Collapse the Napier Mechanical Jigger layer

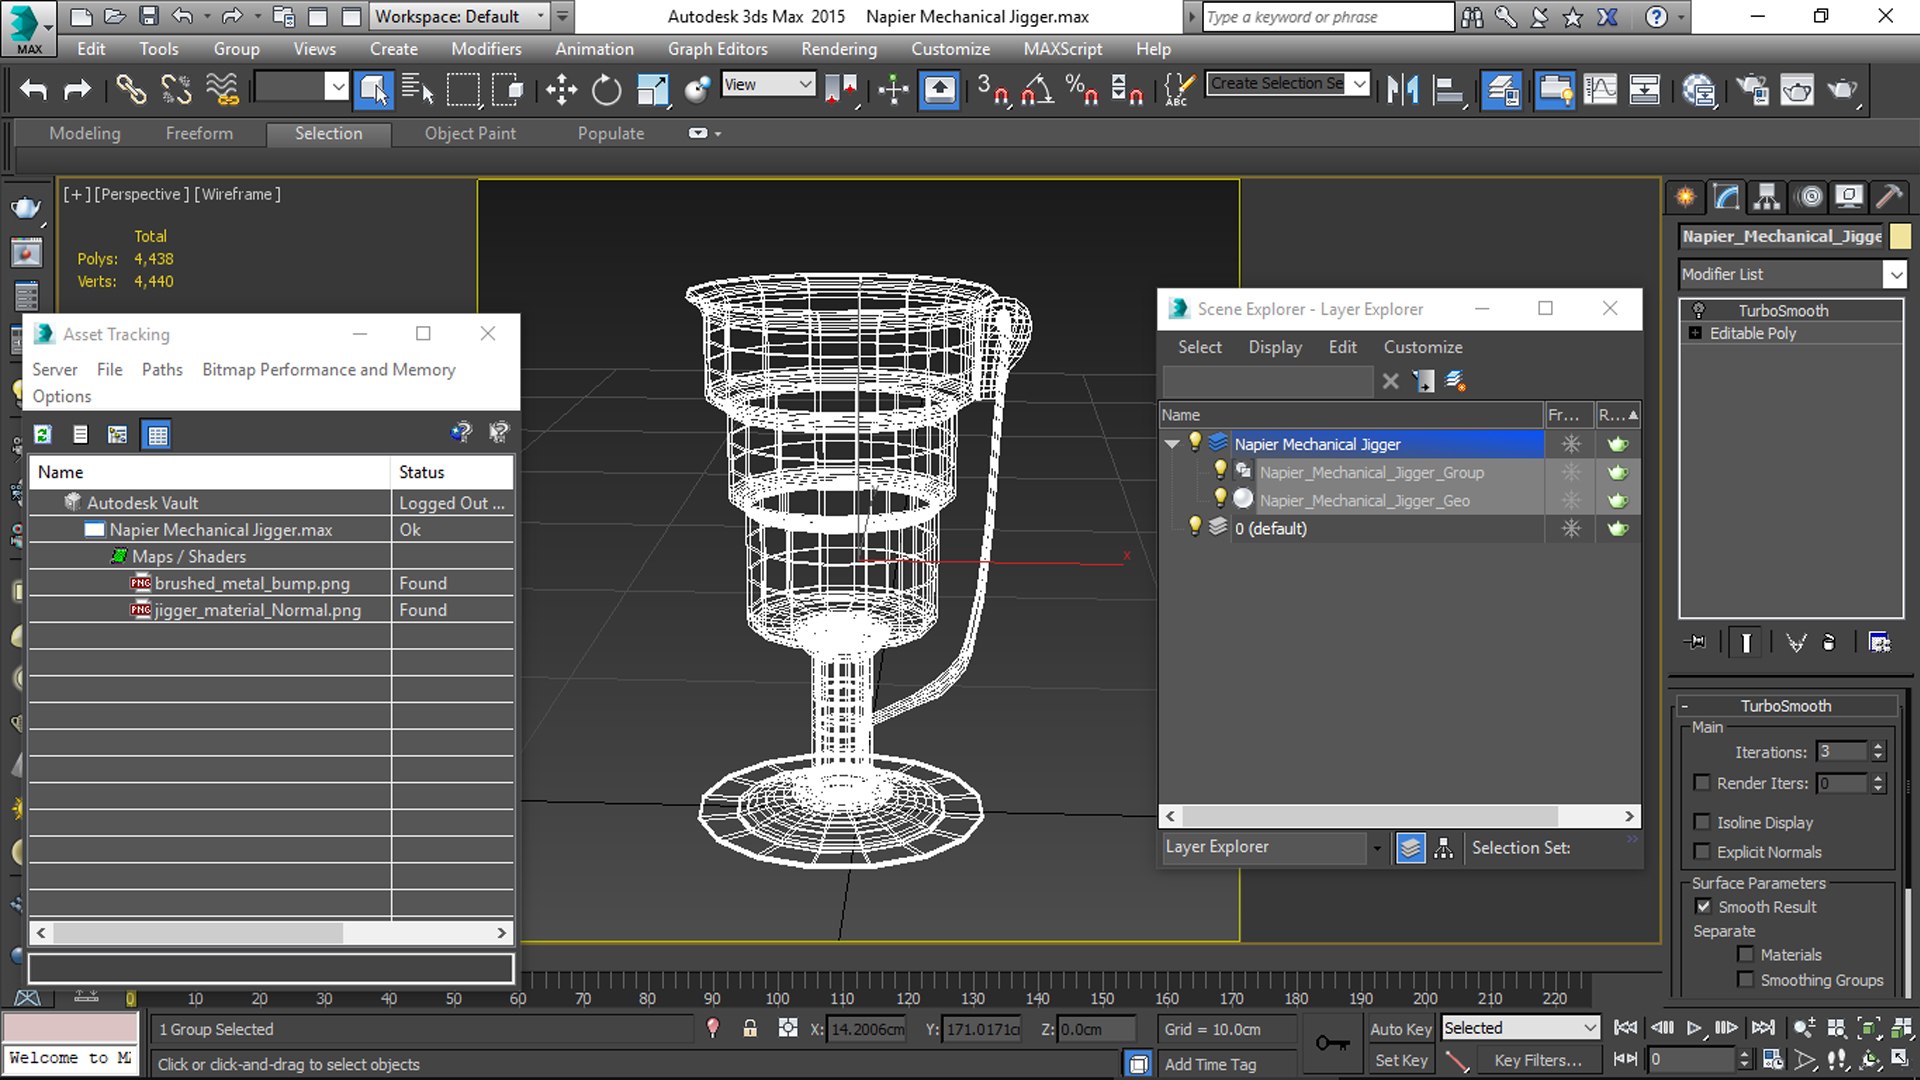(1172, 443)
